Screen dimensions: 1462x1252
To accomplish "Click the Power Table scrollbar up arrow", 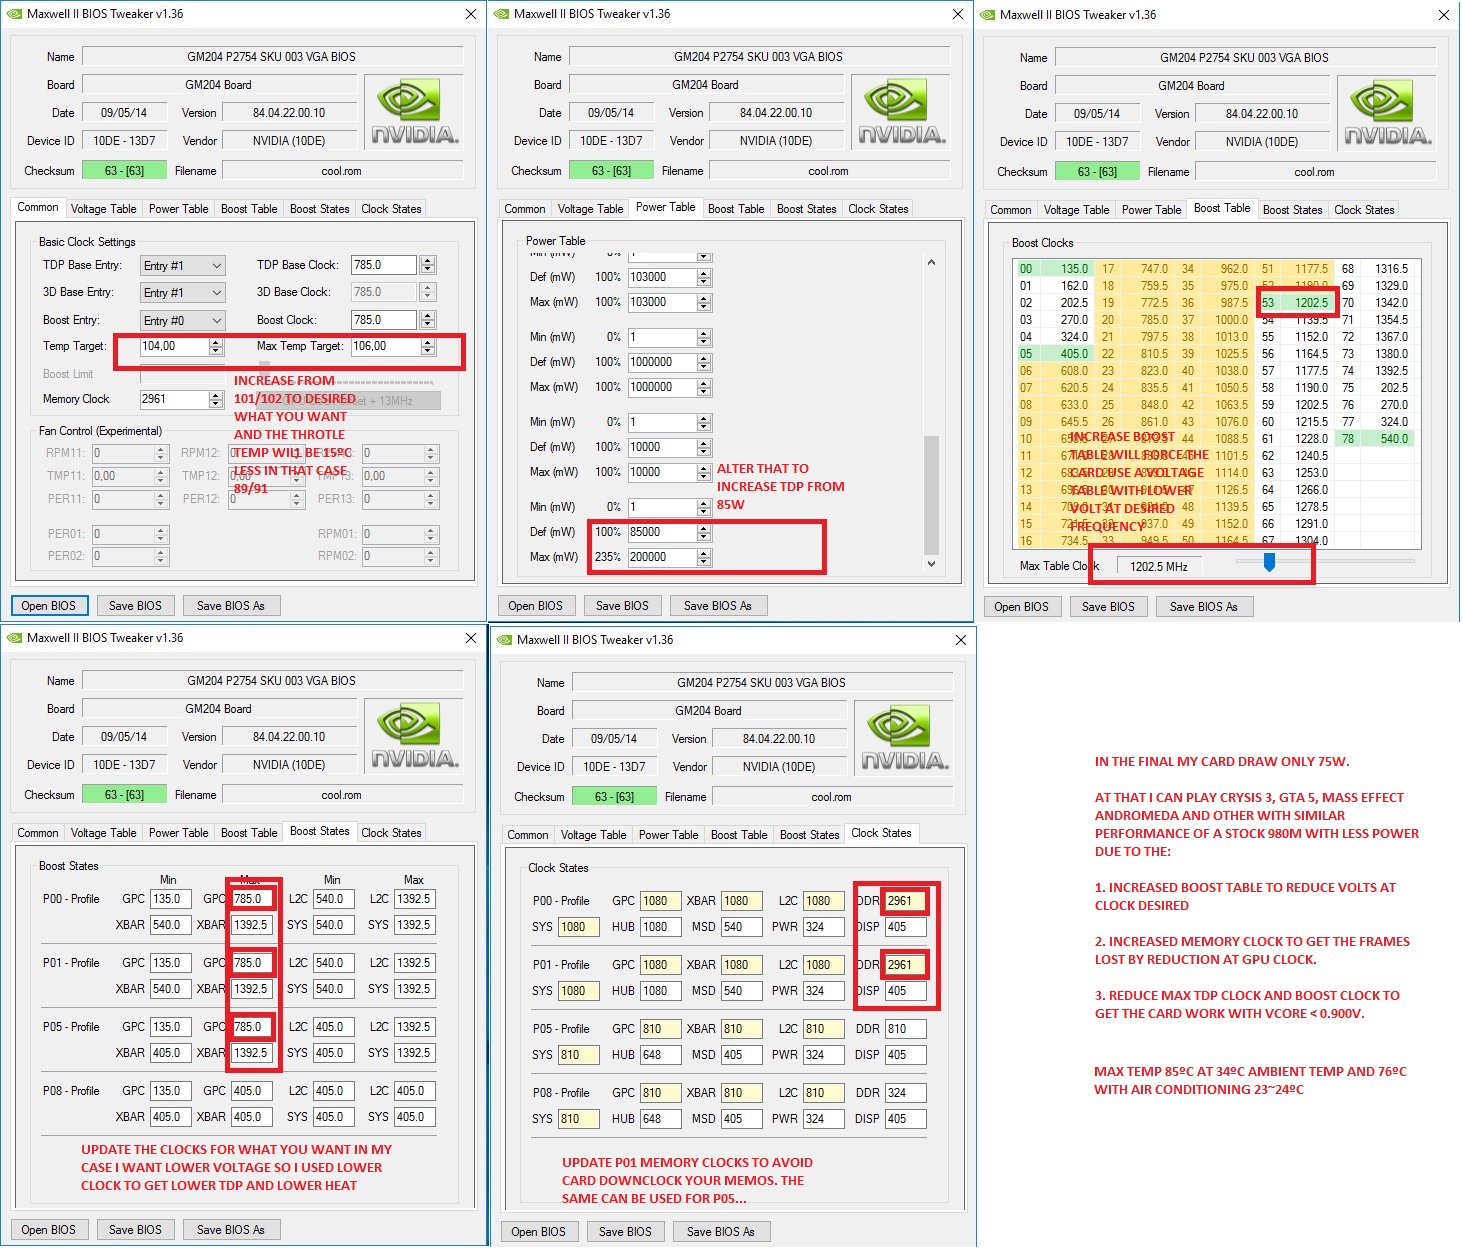I will click(931, 262).
